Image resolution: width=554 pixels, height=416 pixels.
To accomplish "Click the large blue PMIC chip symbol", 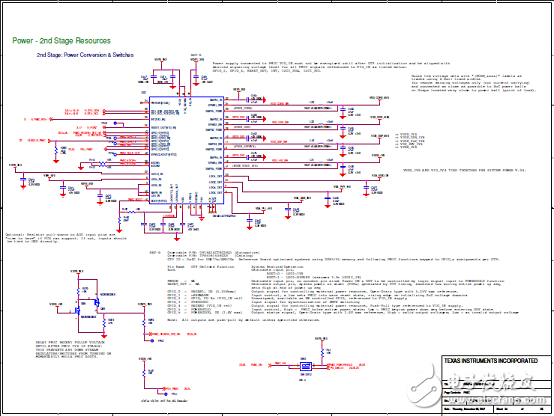I will pyautogui.click(x=187, y=150).
